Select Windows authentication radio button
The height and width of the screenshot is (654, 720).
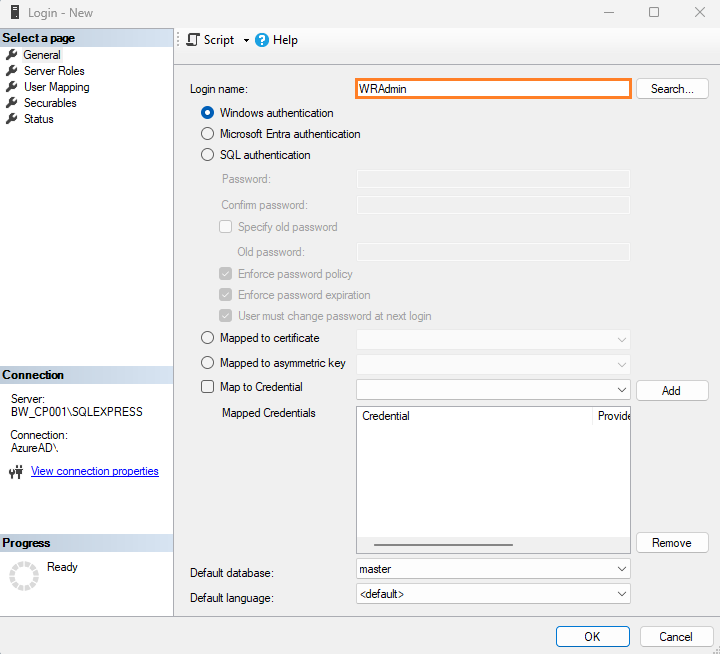(208, 113)
